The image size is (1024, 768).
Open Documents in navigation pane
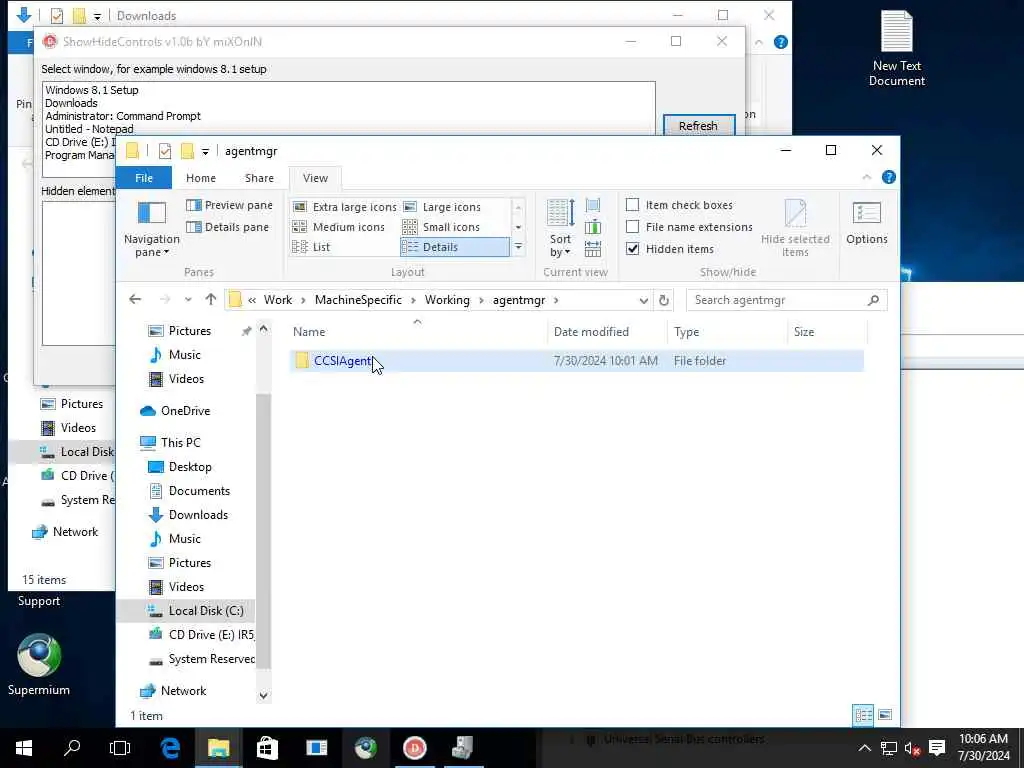[x=199, y=491]
